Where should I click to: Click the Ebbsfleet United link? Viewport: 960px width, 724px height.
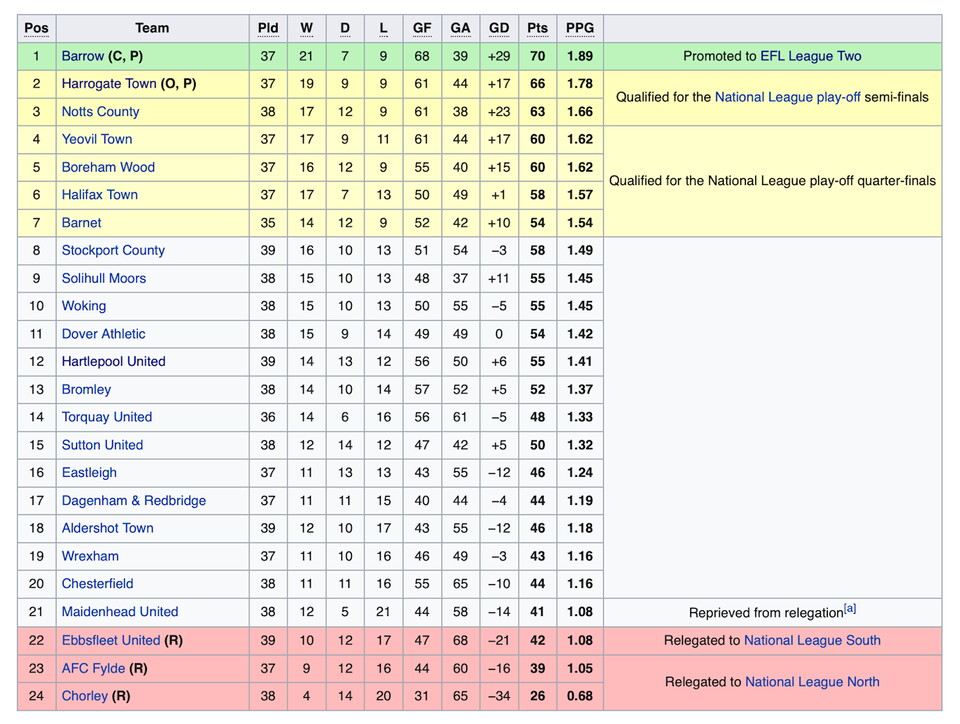(110, 640)
